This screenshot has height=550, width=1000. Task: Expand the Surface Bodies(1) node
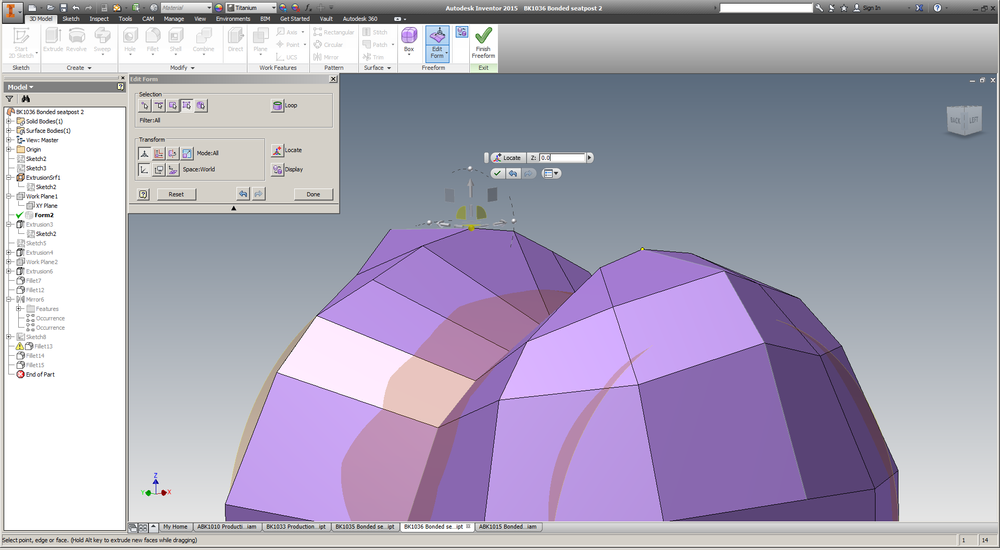pos(9,131)
